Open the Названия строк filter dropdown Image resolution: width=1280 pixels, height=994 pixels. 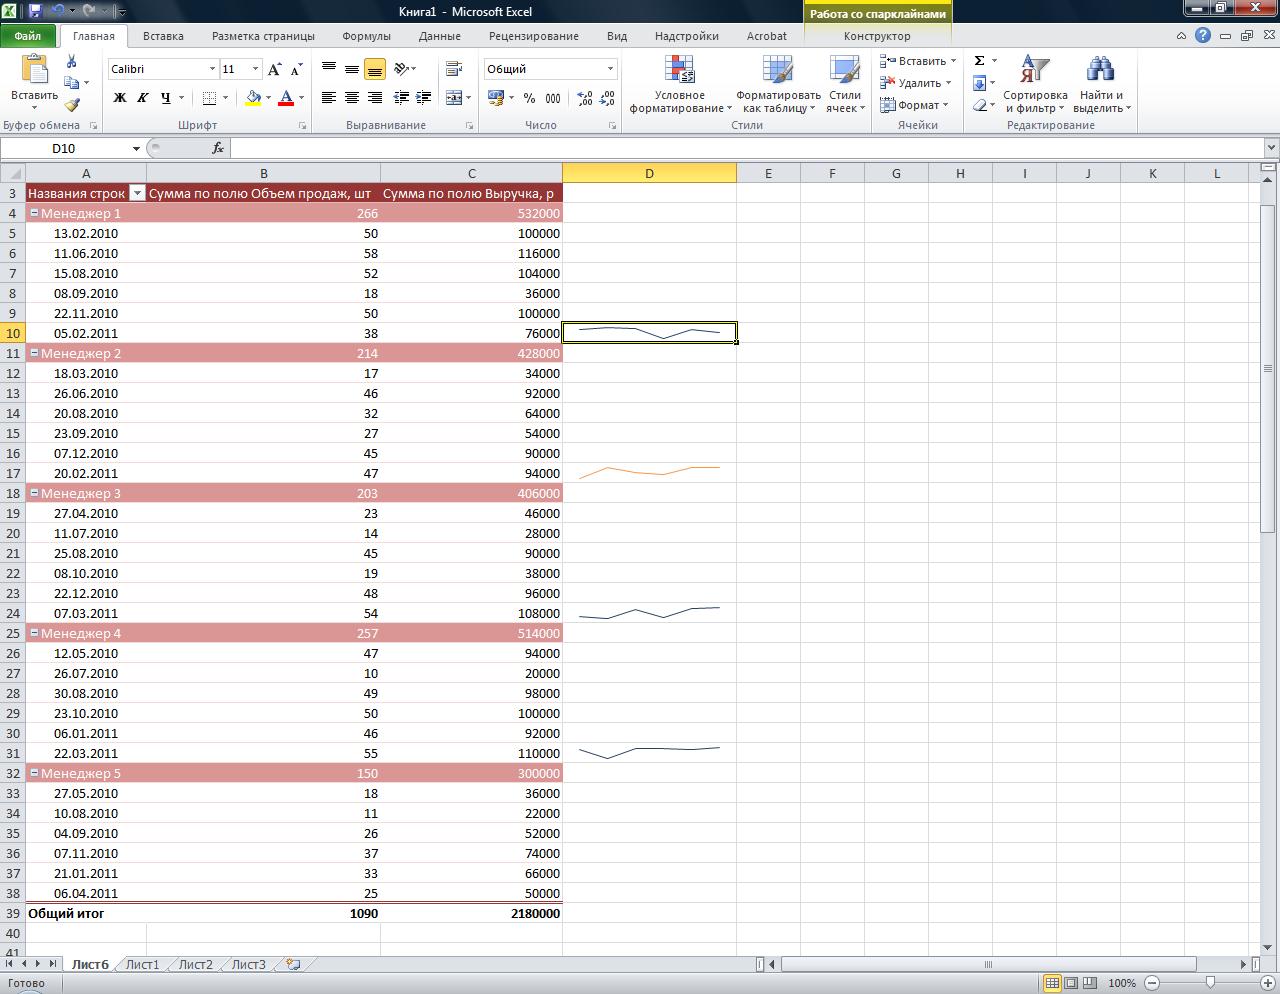(138, 193)
